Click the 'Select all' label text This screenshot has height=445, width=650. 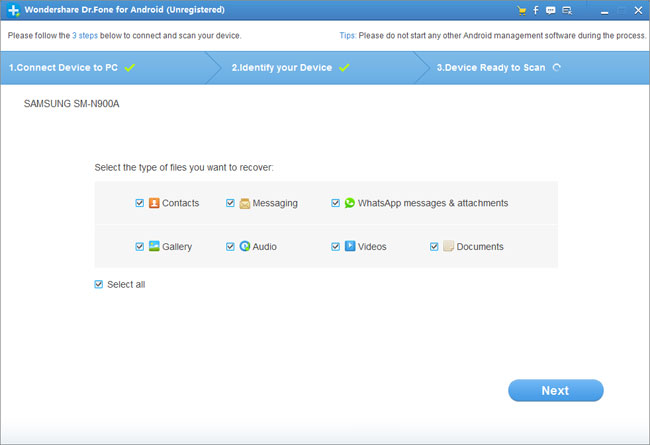tap(126, 284)
